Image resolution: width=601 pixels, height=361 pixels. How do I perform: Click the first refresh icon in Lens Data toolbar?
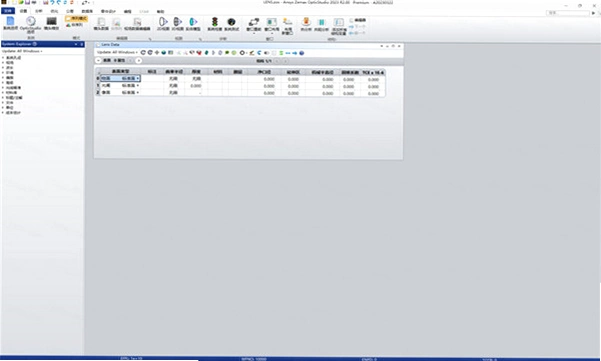click(143, 53)
